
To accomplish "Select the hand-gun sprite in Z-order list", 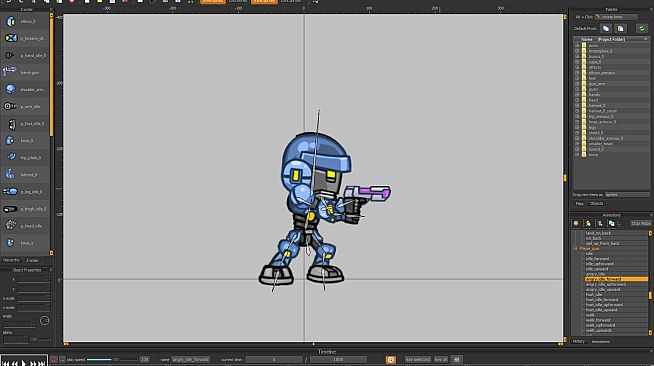I will point(25,73).
